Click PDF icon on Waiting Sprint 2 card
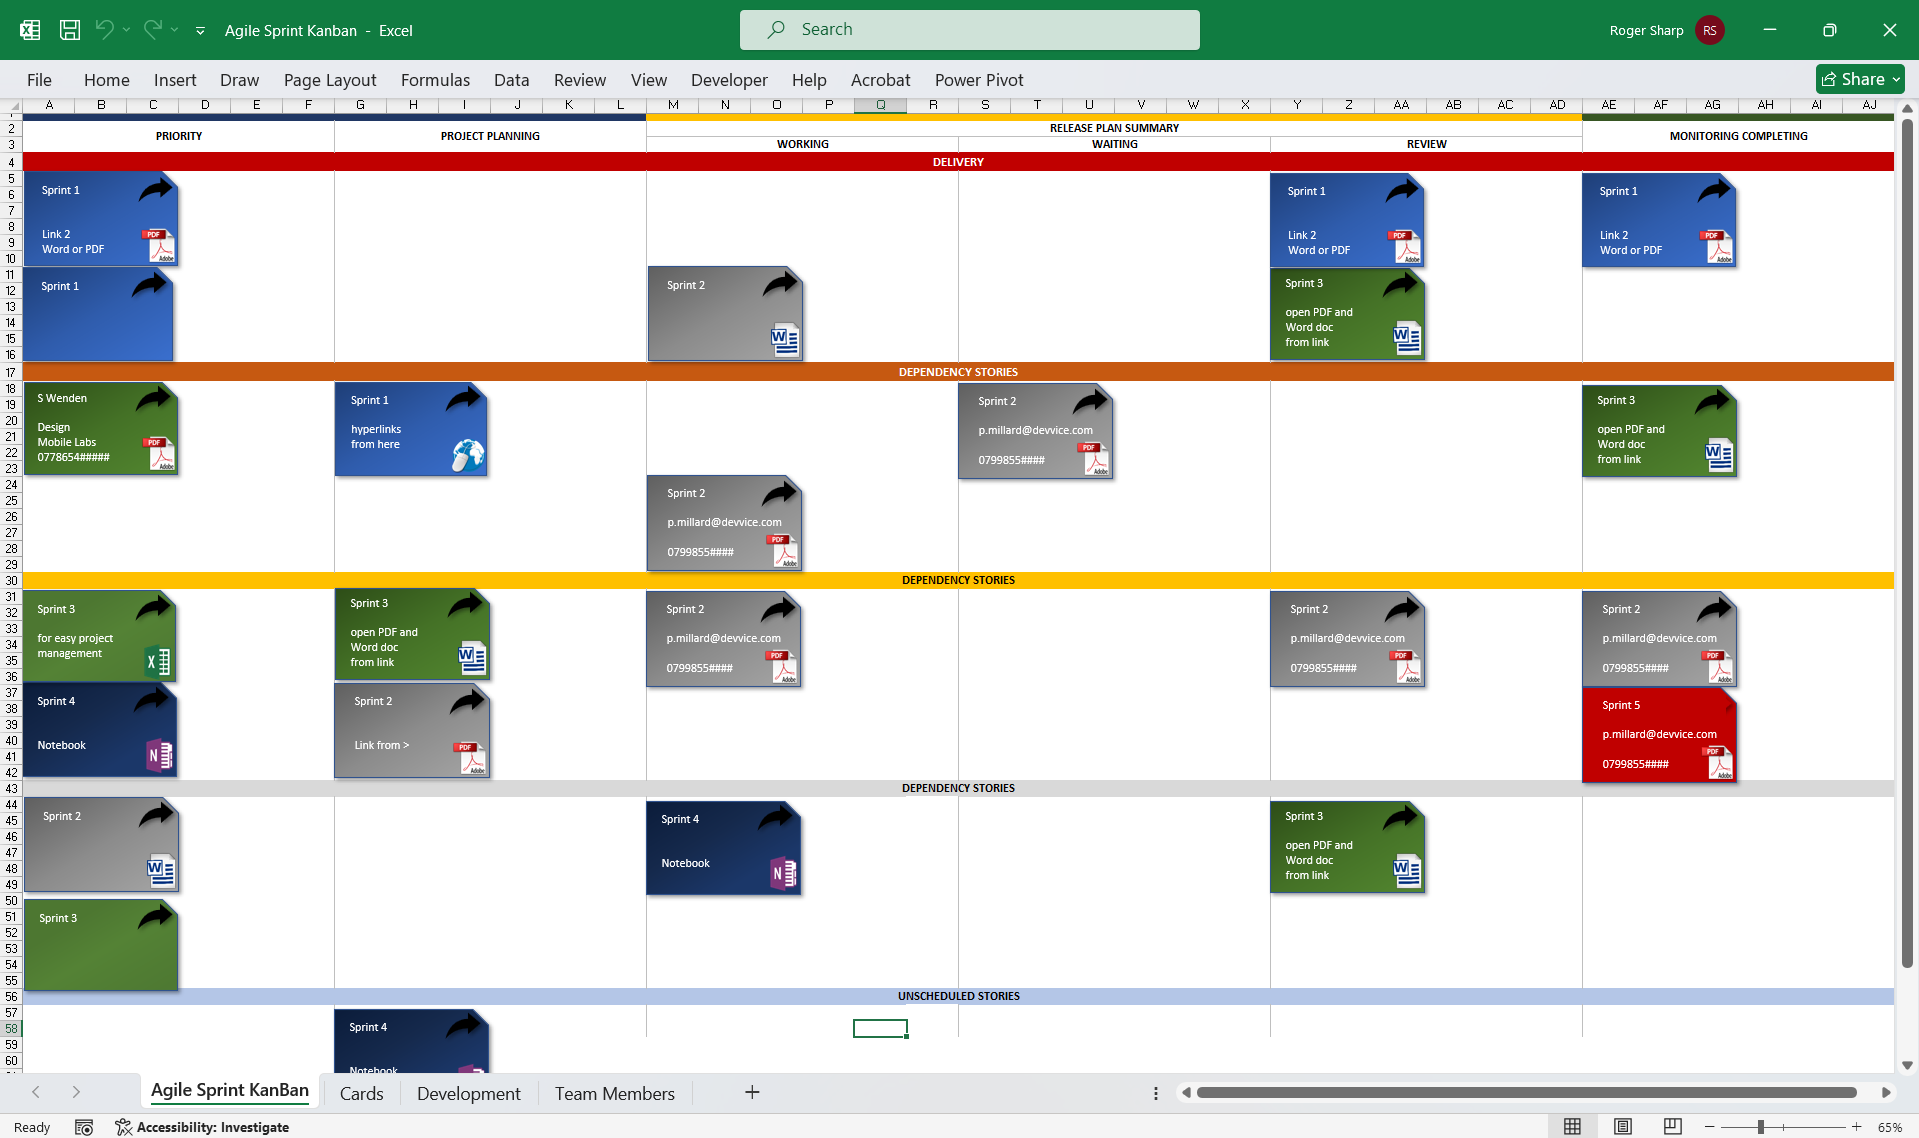The image size is (1919, 1138). (1093, 459)
